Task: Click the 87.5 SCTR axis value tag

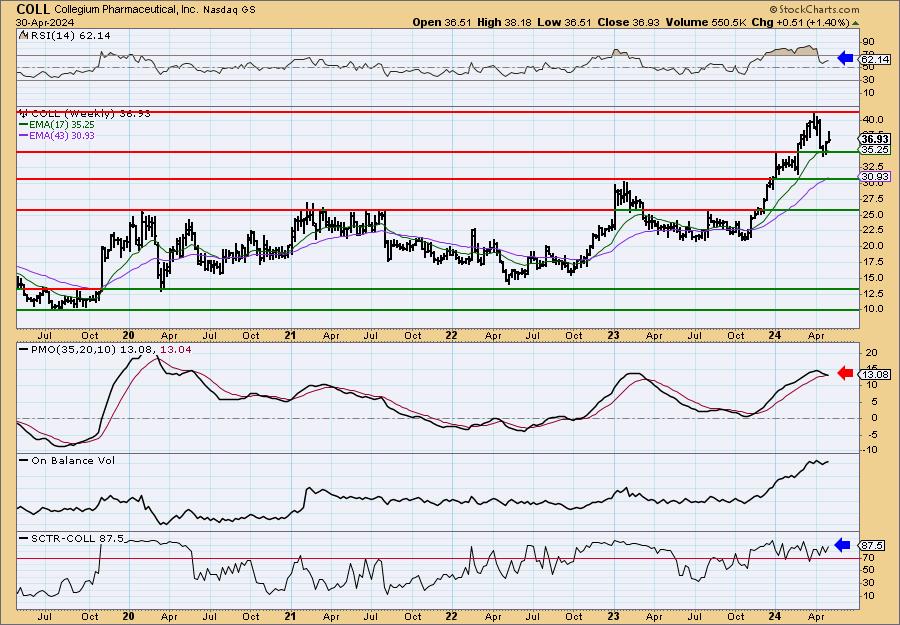Action: (x=872, y=545)
